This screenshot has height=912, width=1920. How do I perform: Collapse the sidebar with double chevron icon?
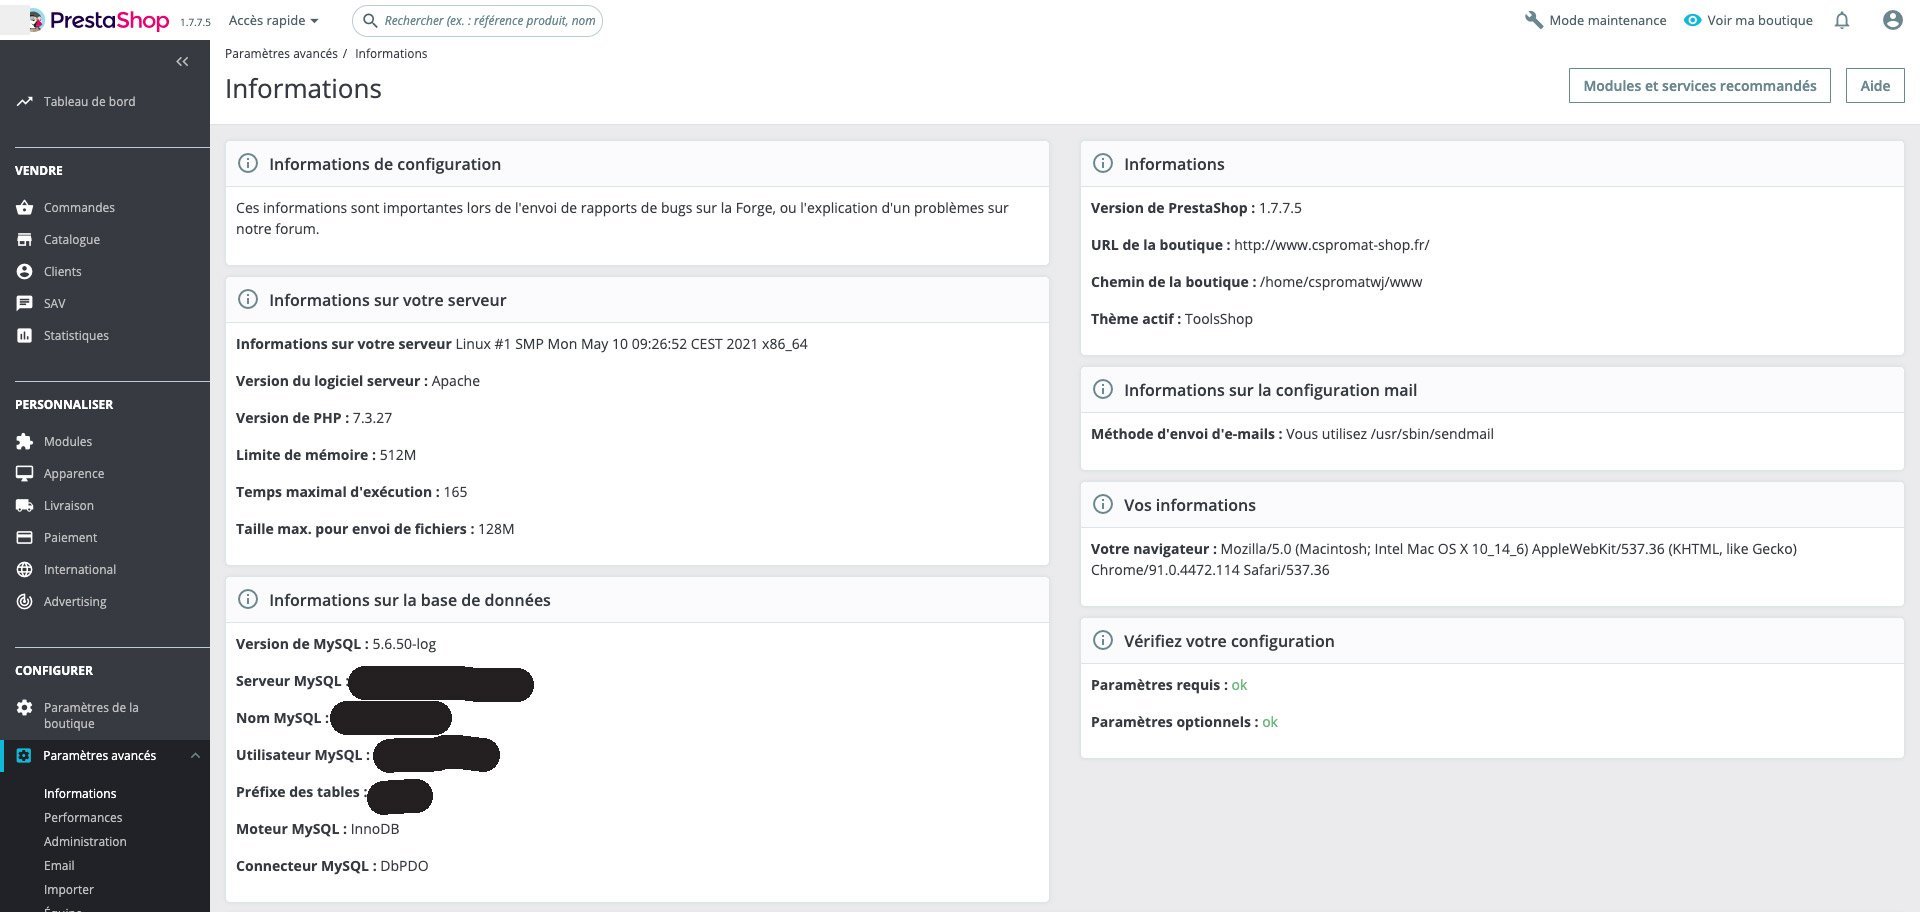[182, 62]
